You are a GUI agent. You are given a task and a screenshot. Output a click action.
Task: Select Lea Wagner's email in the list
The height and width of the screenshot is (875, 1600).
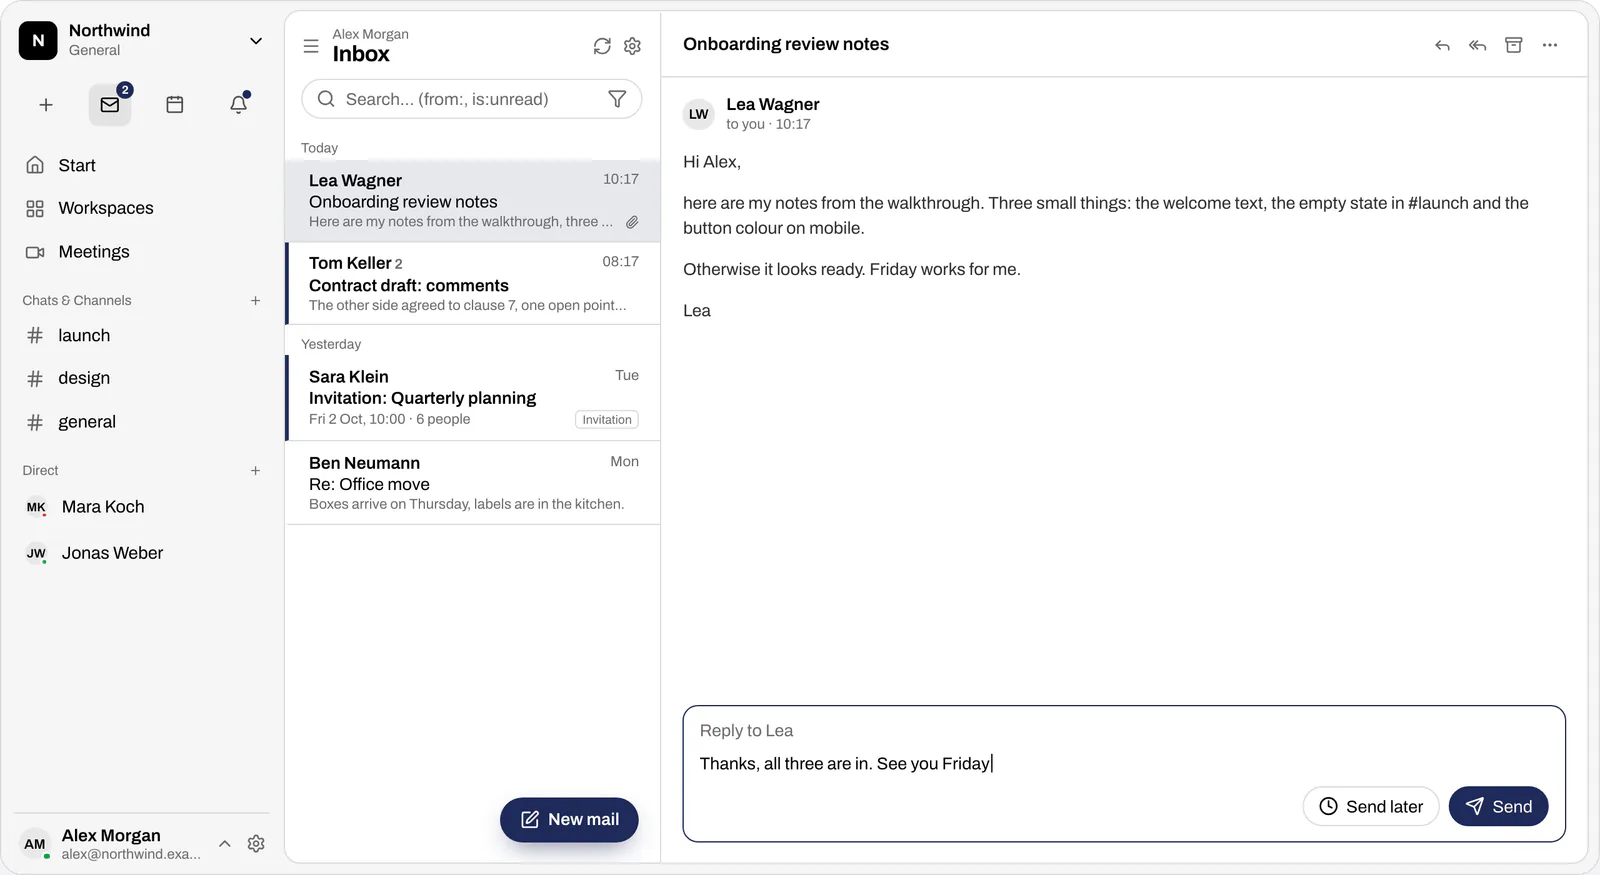(473, 201)
